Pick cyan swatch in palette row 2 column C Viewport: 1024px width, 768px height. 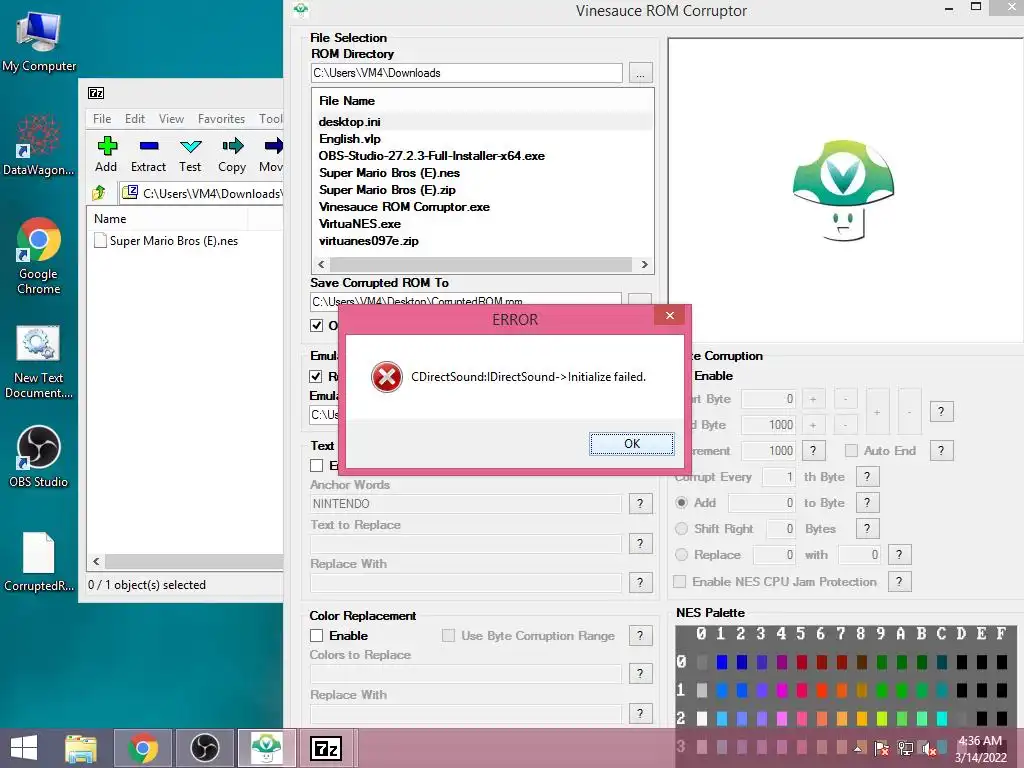tap(941, 718)
